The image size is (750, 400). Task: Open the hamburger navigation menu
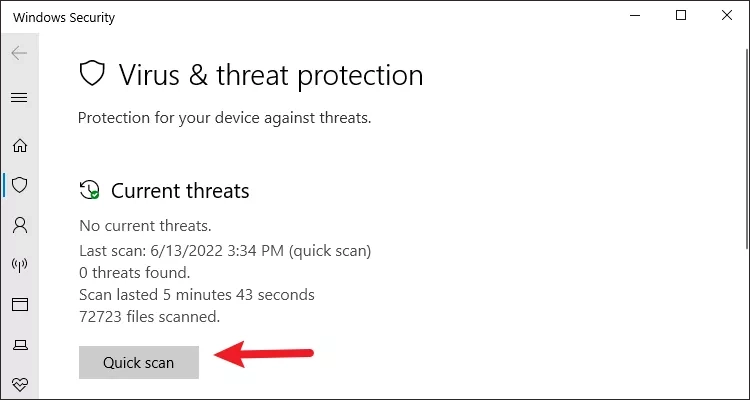(x=19, y=98)
